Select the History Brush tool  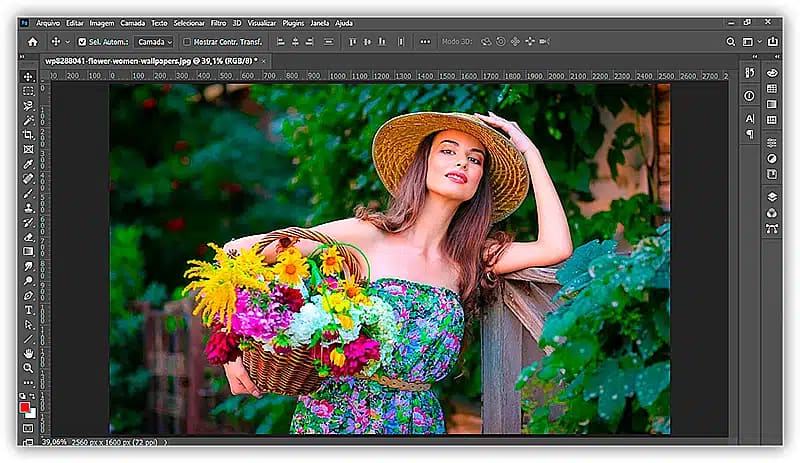[28, 223]
